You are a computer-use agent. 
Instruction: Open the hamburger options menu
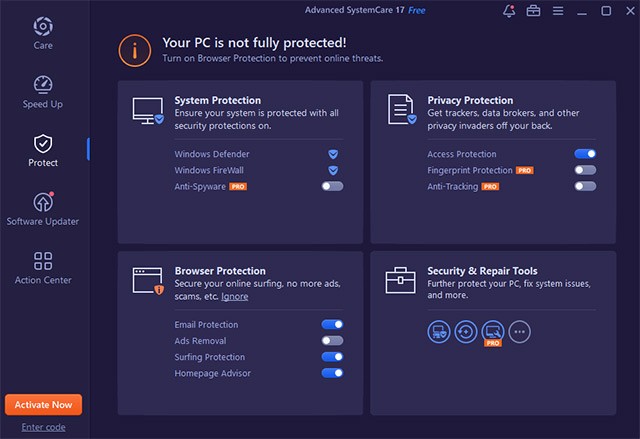558,11
